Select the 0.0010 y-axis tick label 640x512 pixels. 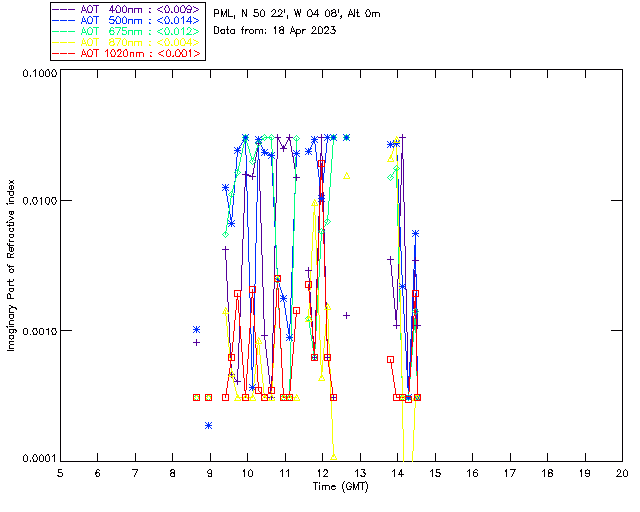coord(37,331)
